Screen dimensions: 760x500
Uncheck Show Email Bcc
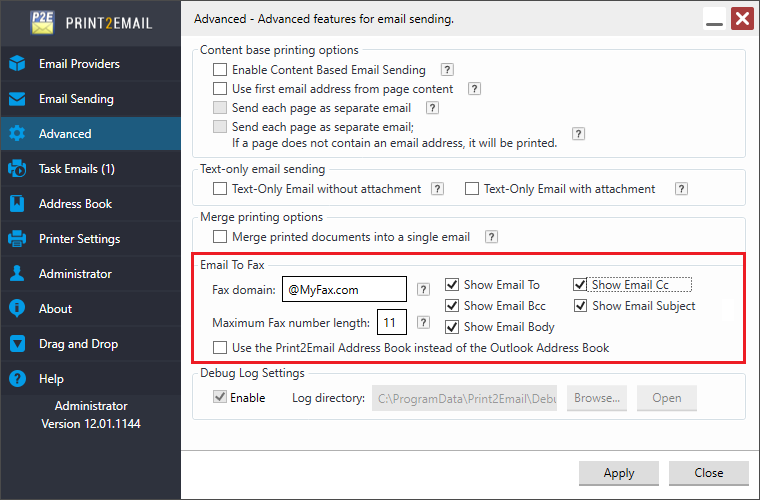pos(452,306)
